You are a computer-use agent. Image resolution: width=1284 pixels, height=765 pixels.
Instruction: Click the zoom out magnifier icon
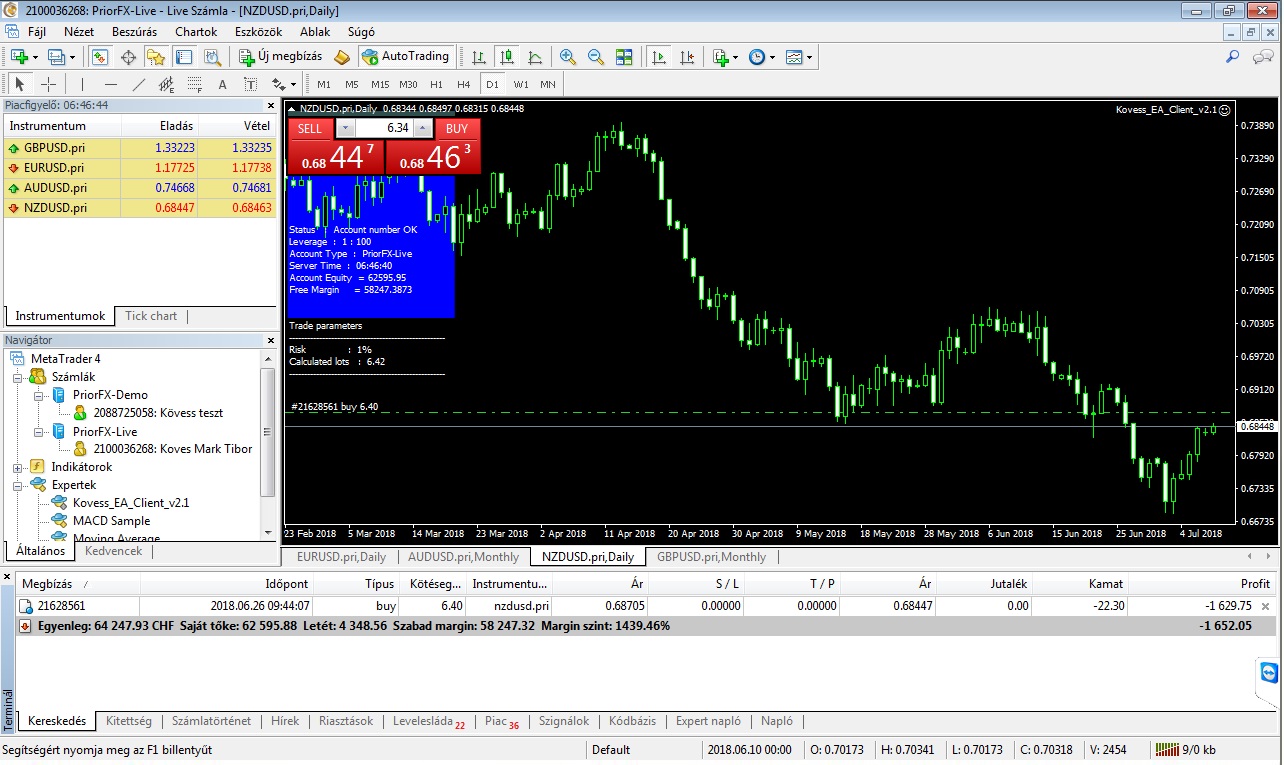point(596,57)
